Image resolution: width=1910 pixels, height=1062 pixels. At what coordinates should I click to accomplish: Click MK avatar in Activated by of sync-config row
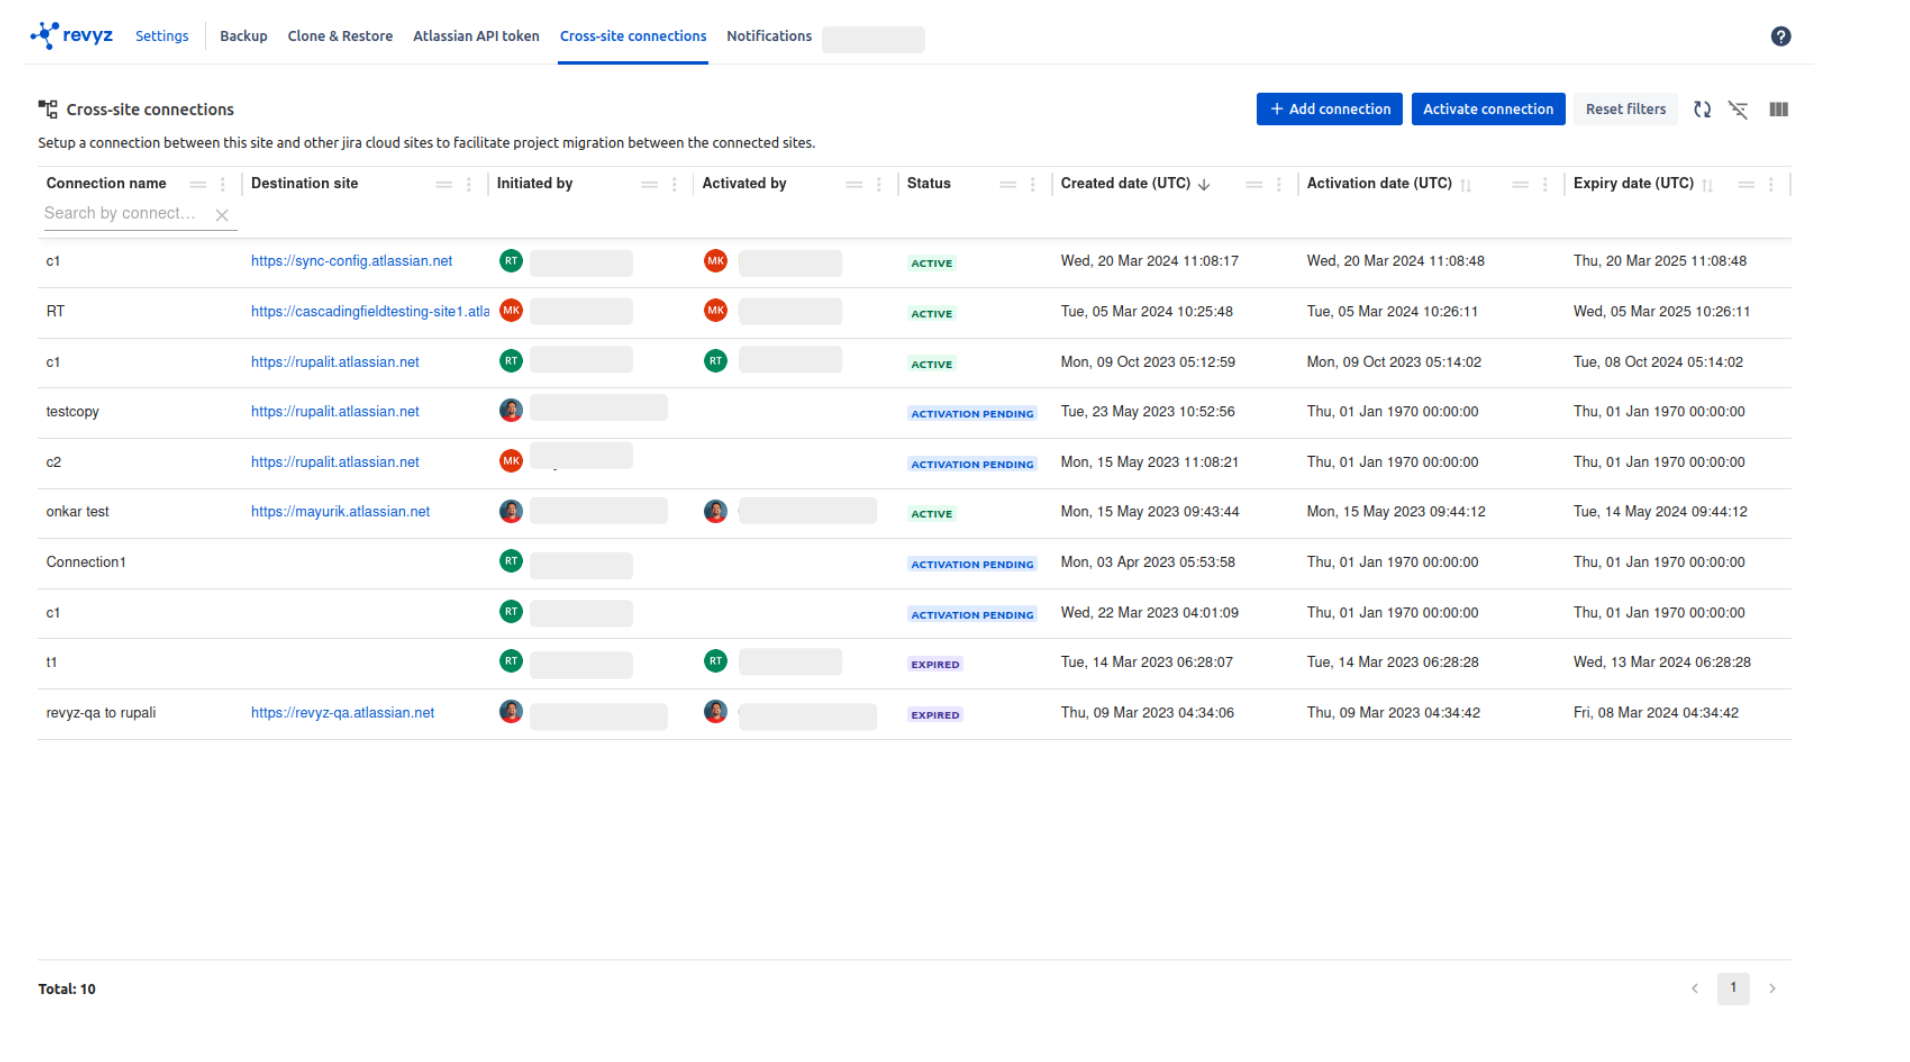(x=715, y=261)
